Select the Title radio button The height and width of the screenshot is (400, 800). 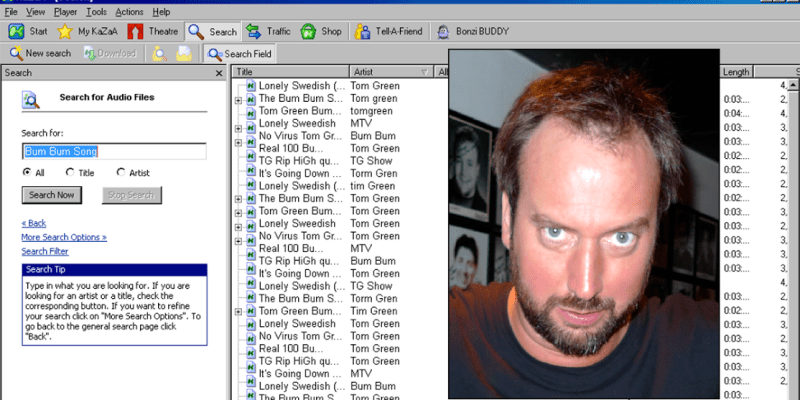(x=70, y=172)
